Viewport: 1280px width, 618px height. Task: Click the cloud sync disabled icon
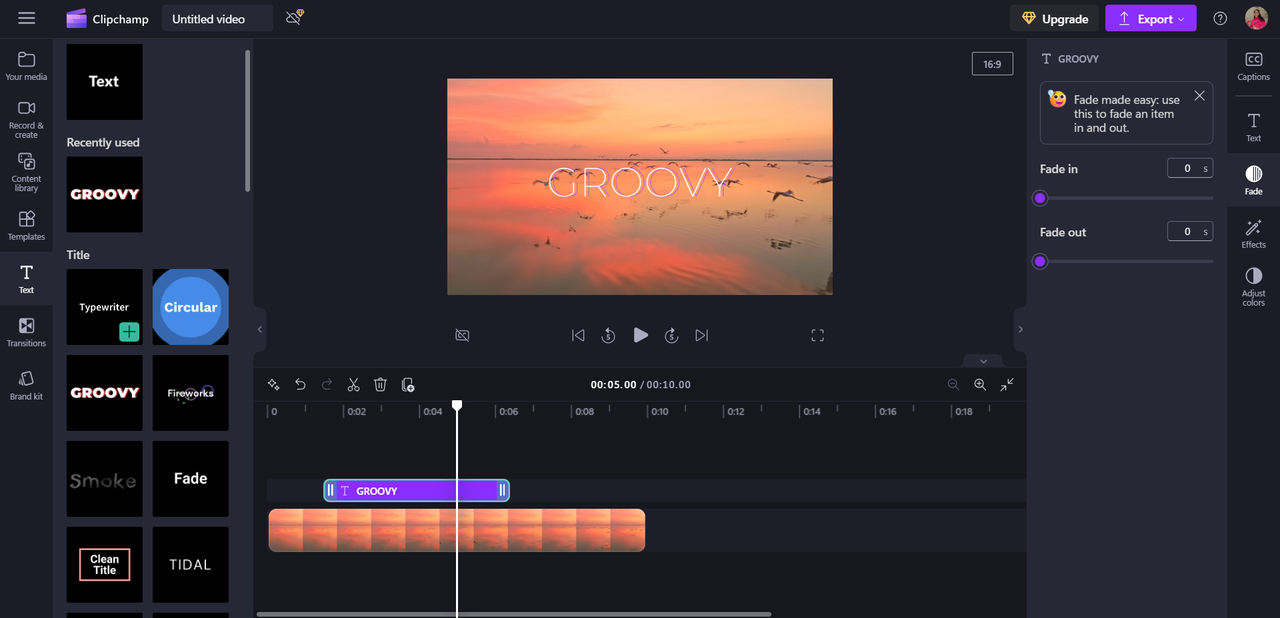click(294, 18)
